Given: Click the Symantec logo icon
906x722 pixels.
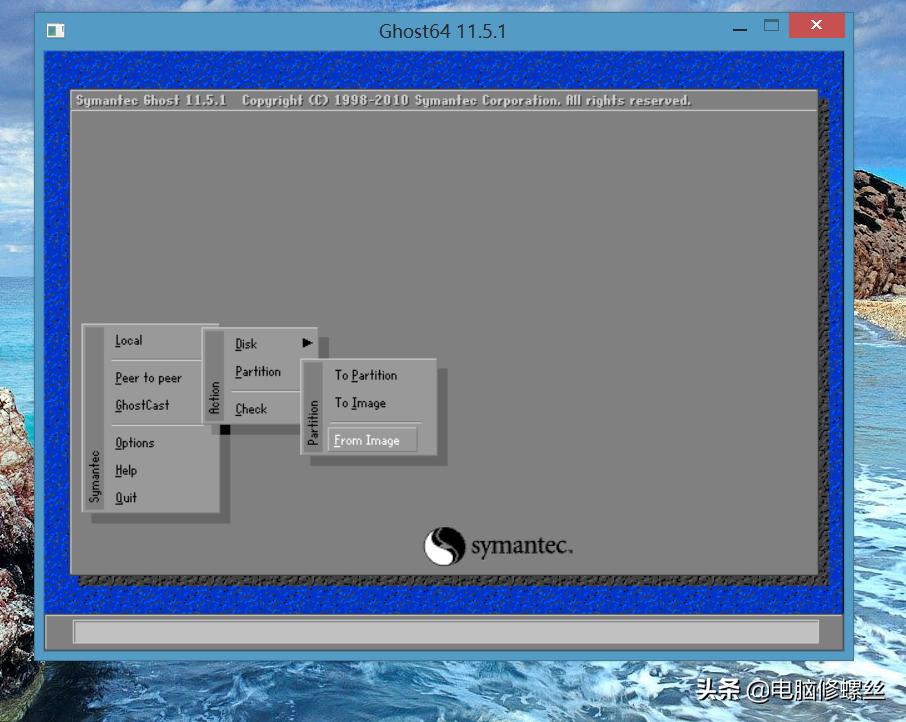Looking at the screenshot, I should coord(444,546).
